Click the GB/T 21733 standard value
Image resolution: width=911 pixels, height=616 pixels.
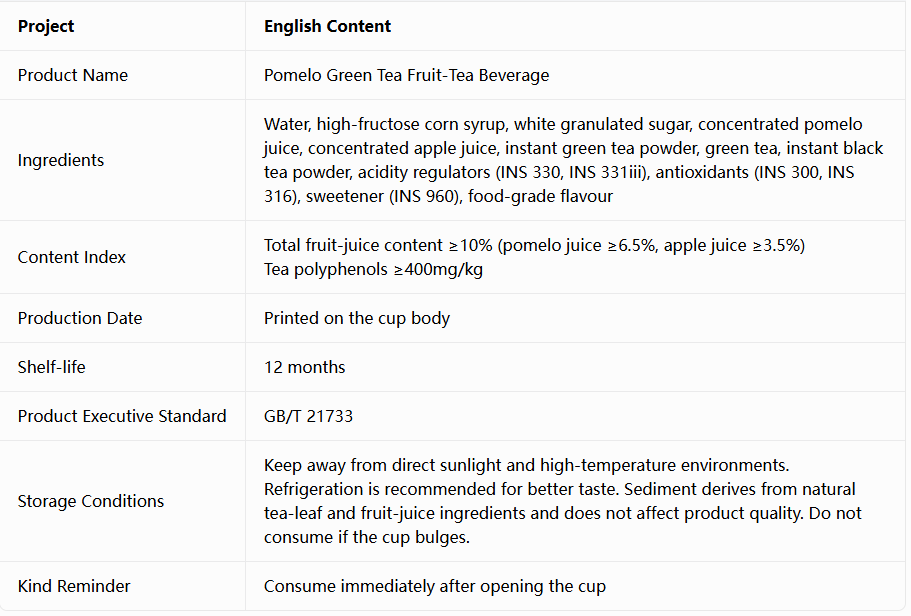point(309,416)
